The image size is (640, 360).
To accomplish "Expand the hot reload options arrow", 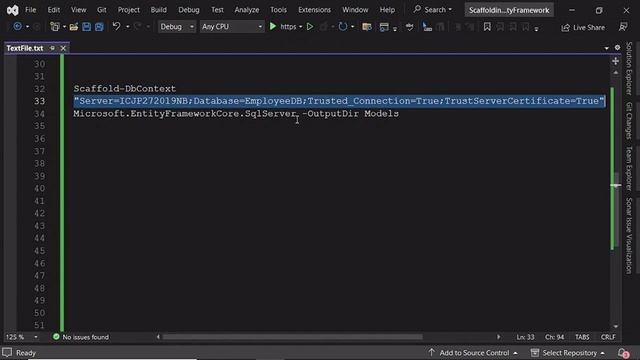I will tap(353, 27).
